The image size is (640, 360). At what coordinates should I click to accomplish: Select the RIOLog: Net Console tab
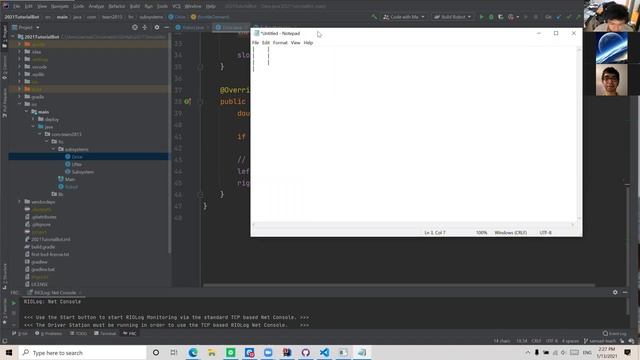click(x=55, y=293)
